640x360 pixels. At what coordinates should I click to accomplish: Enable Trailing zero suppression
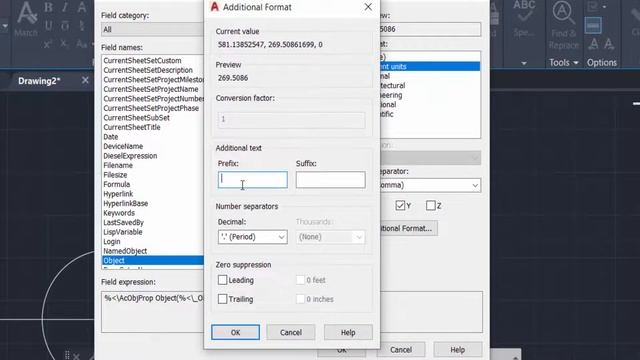[x=222, y=299]
